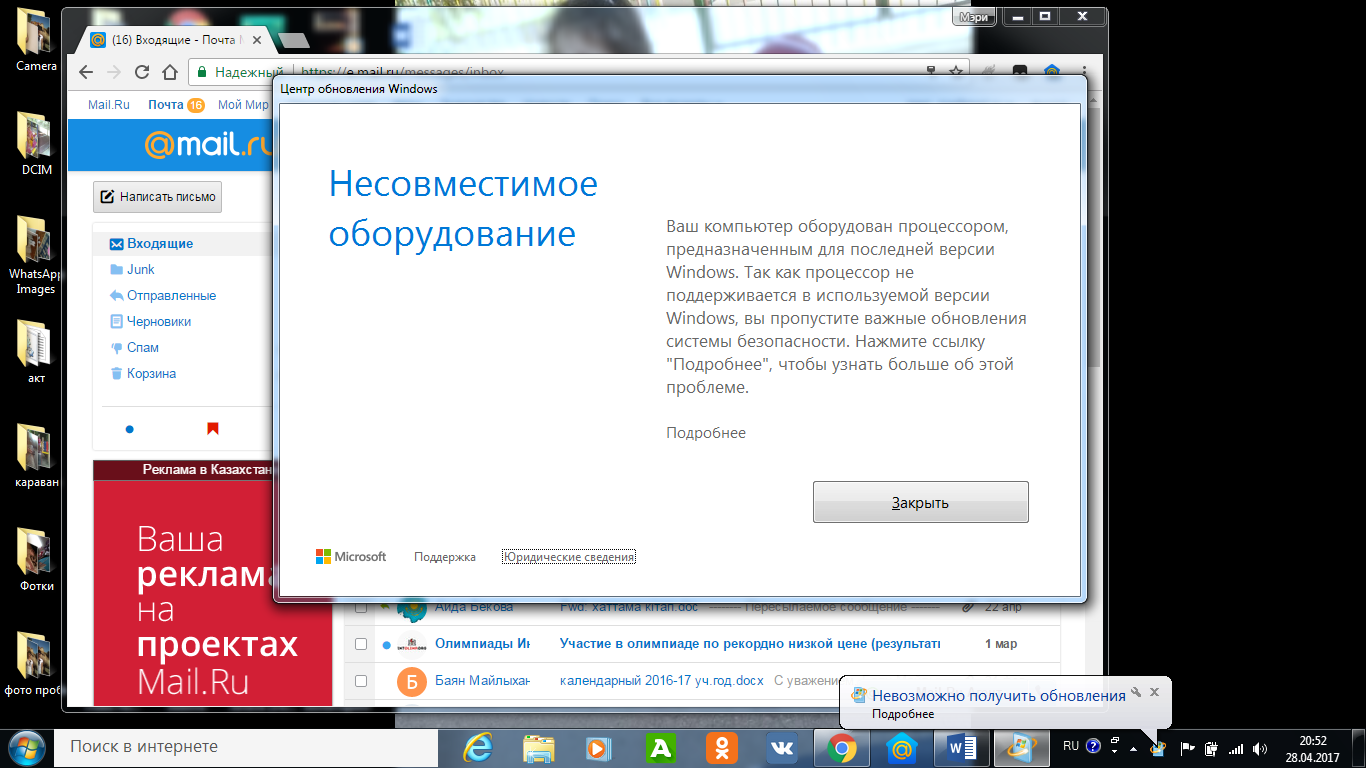Open a new Chrome tab
Viewport: 1366px width, 768px height.
[x=293, y=40]
